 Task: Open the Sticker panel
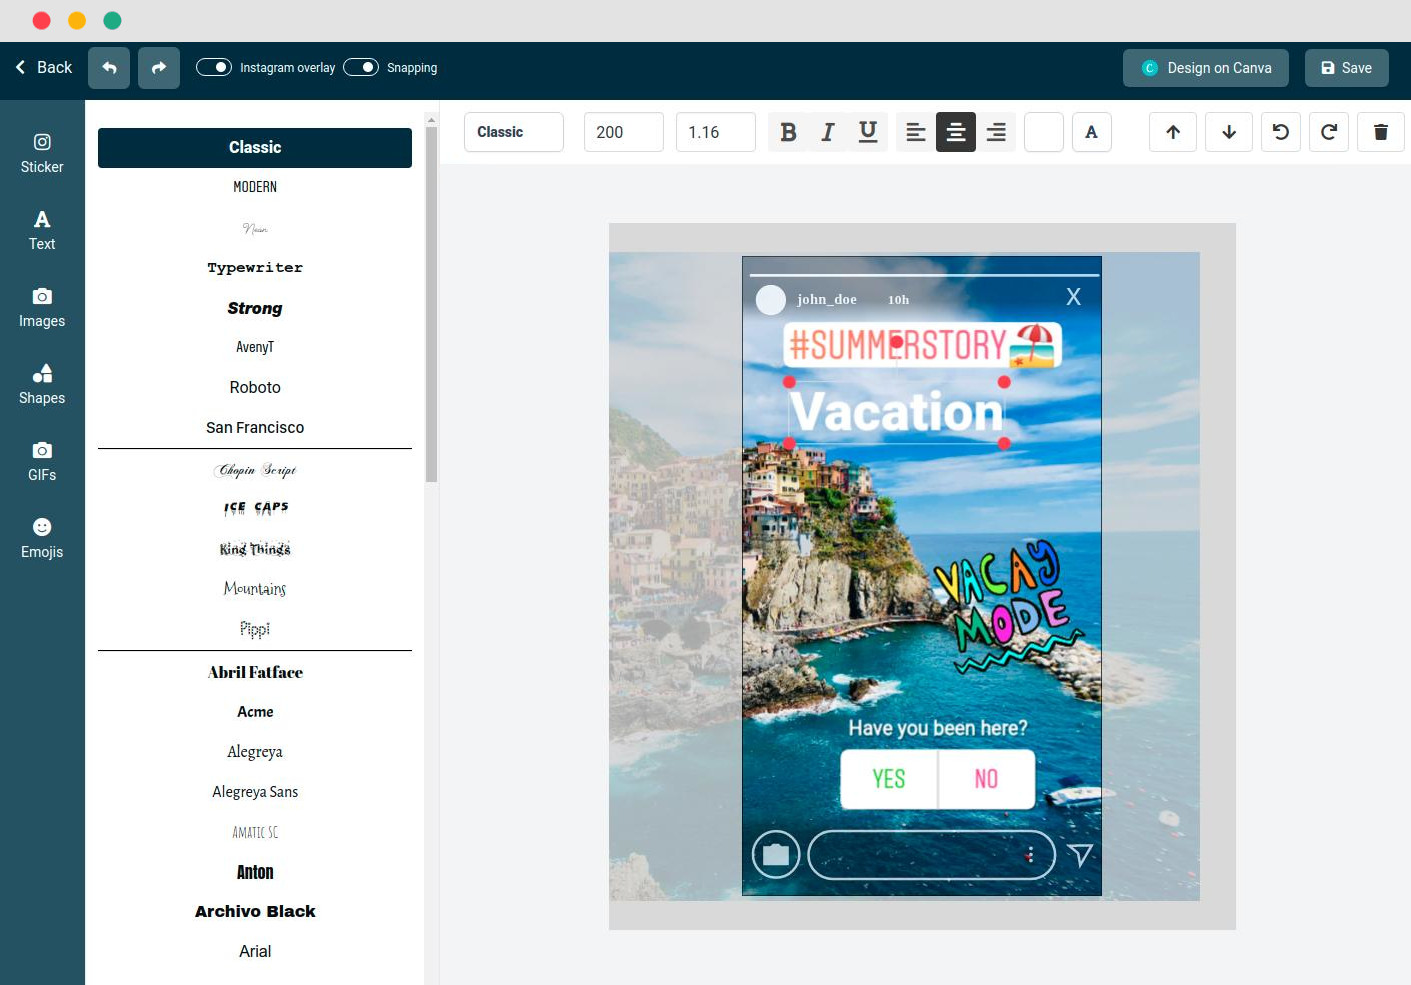tap(41, 151)
